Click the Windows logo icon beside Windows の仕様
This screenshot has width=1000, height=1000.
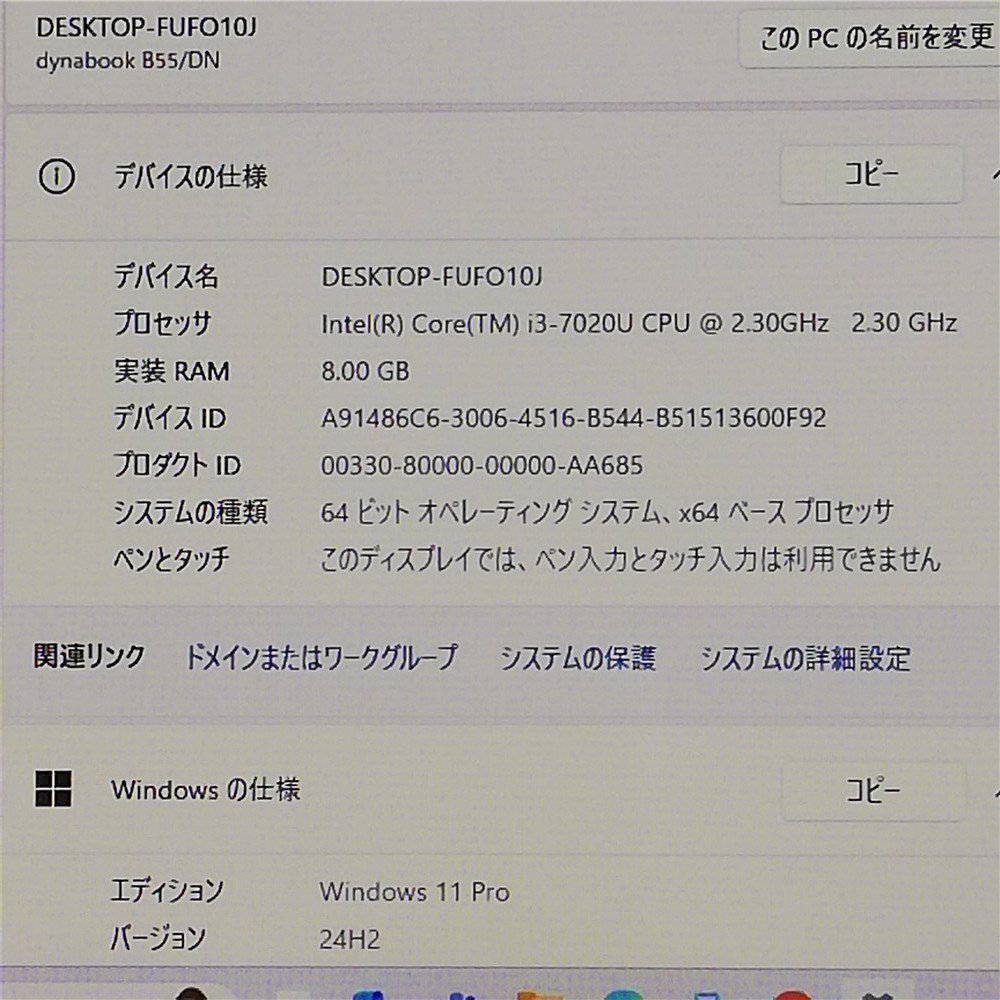pyautogui.click(x=54, y=789)
